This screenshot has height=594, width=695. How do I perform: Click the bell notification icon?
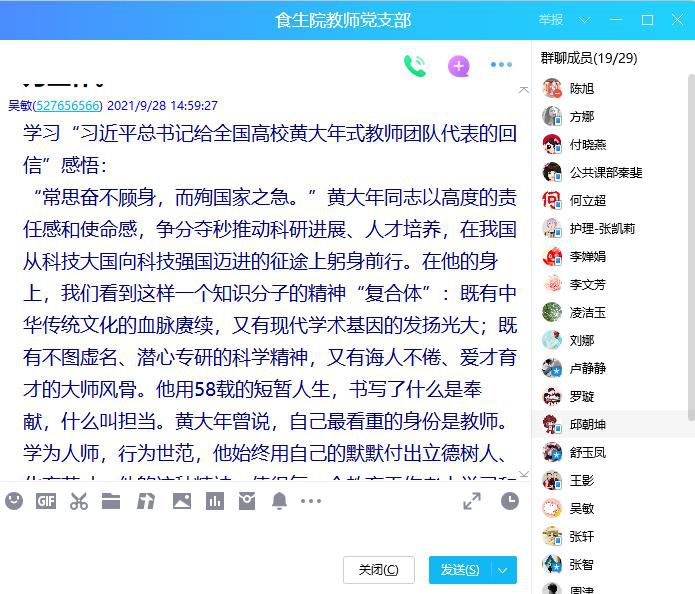280,501
